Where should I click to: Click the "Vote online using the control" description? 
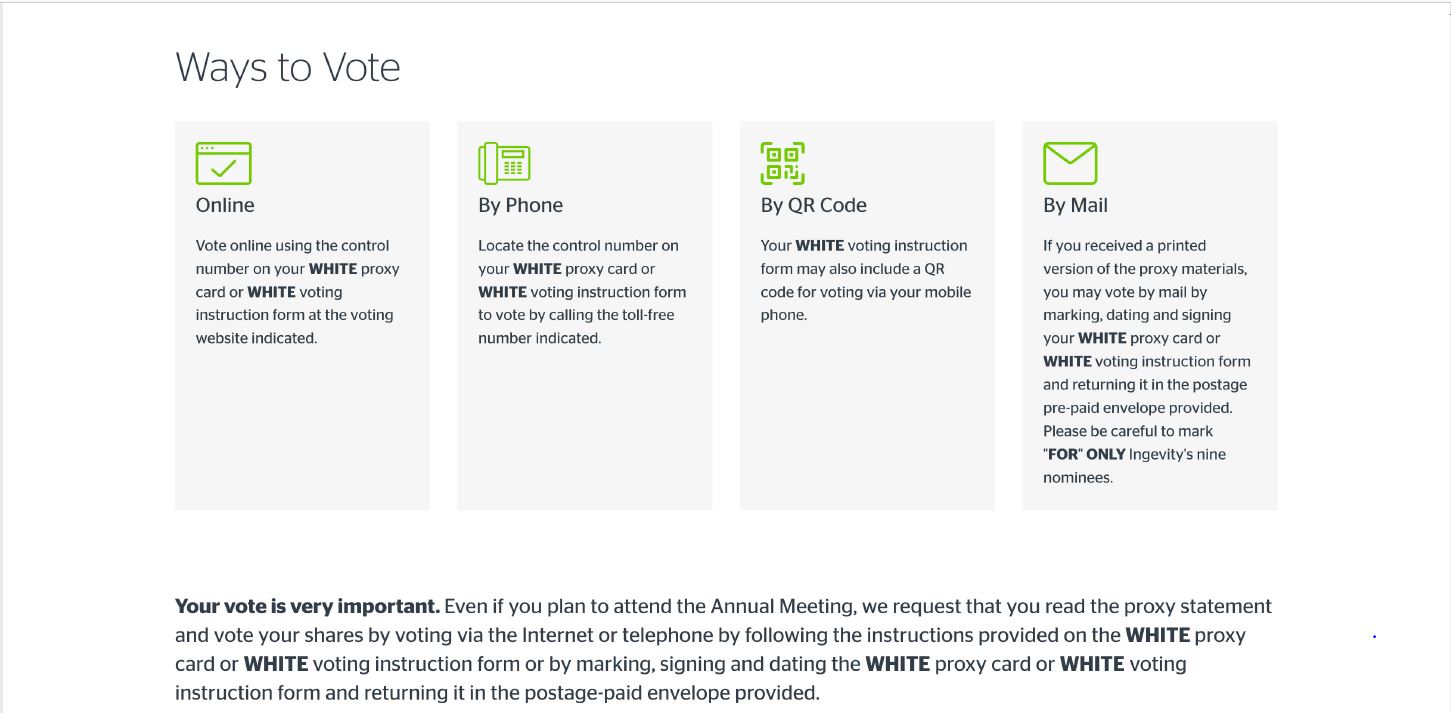tap(293, 246)
